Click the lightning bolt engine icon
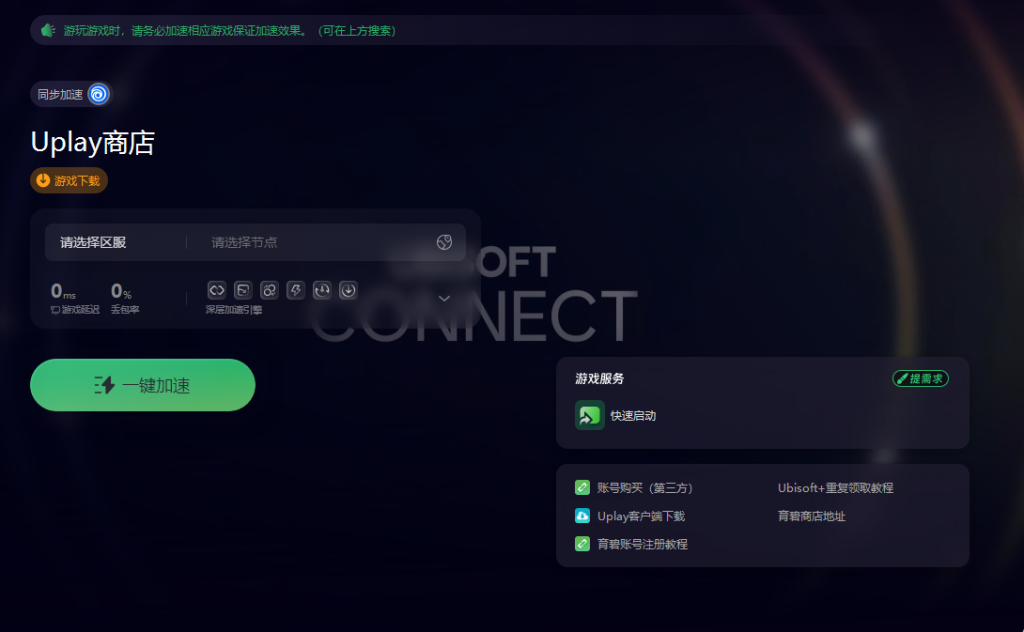The width and height of the screenshot is (1024, 632). coord(296,290)
